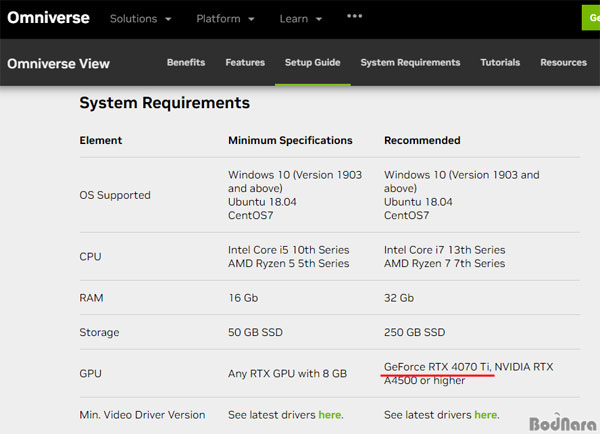This screenshot has height=434, width=600.
Task: Click the Recommended column header
Action: click(422, 140)
